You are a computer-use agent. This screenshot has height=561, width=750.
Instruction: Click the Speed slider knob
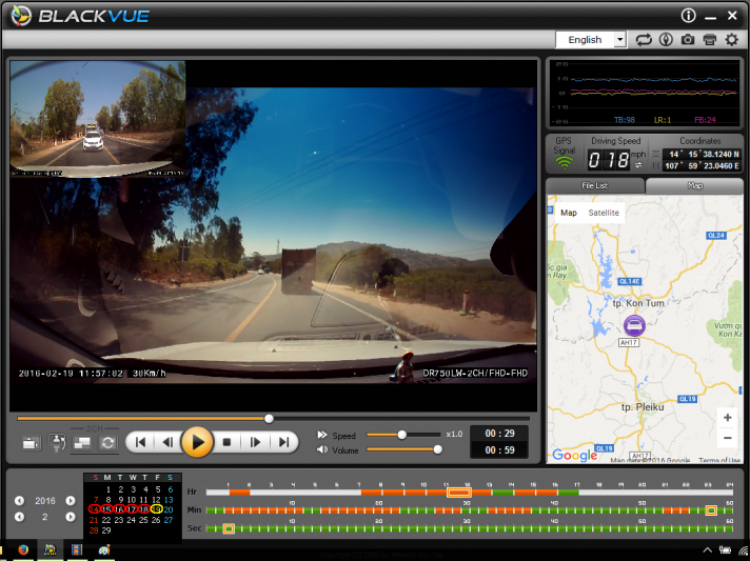402,435
